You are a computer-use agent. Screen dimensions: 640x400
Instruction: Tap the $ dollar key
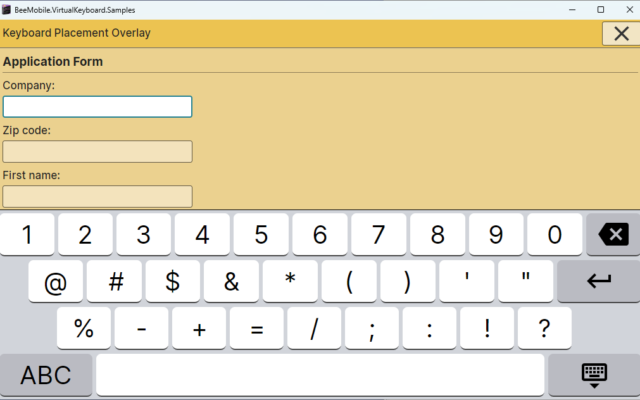click(x=173, y=281)
